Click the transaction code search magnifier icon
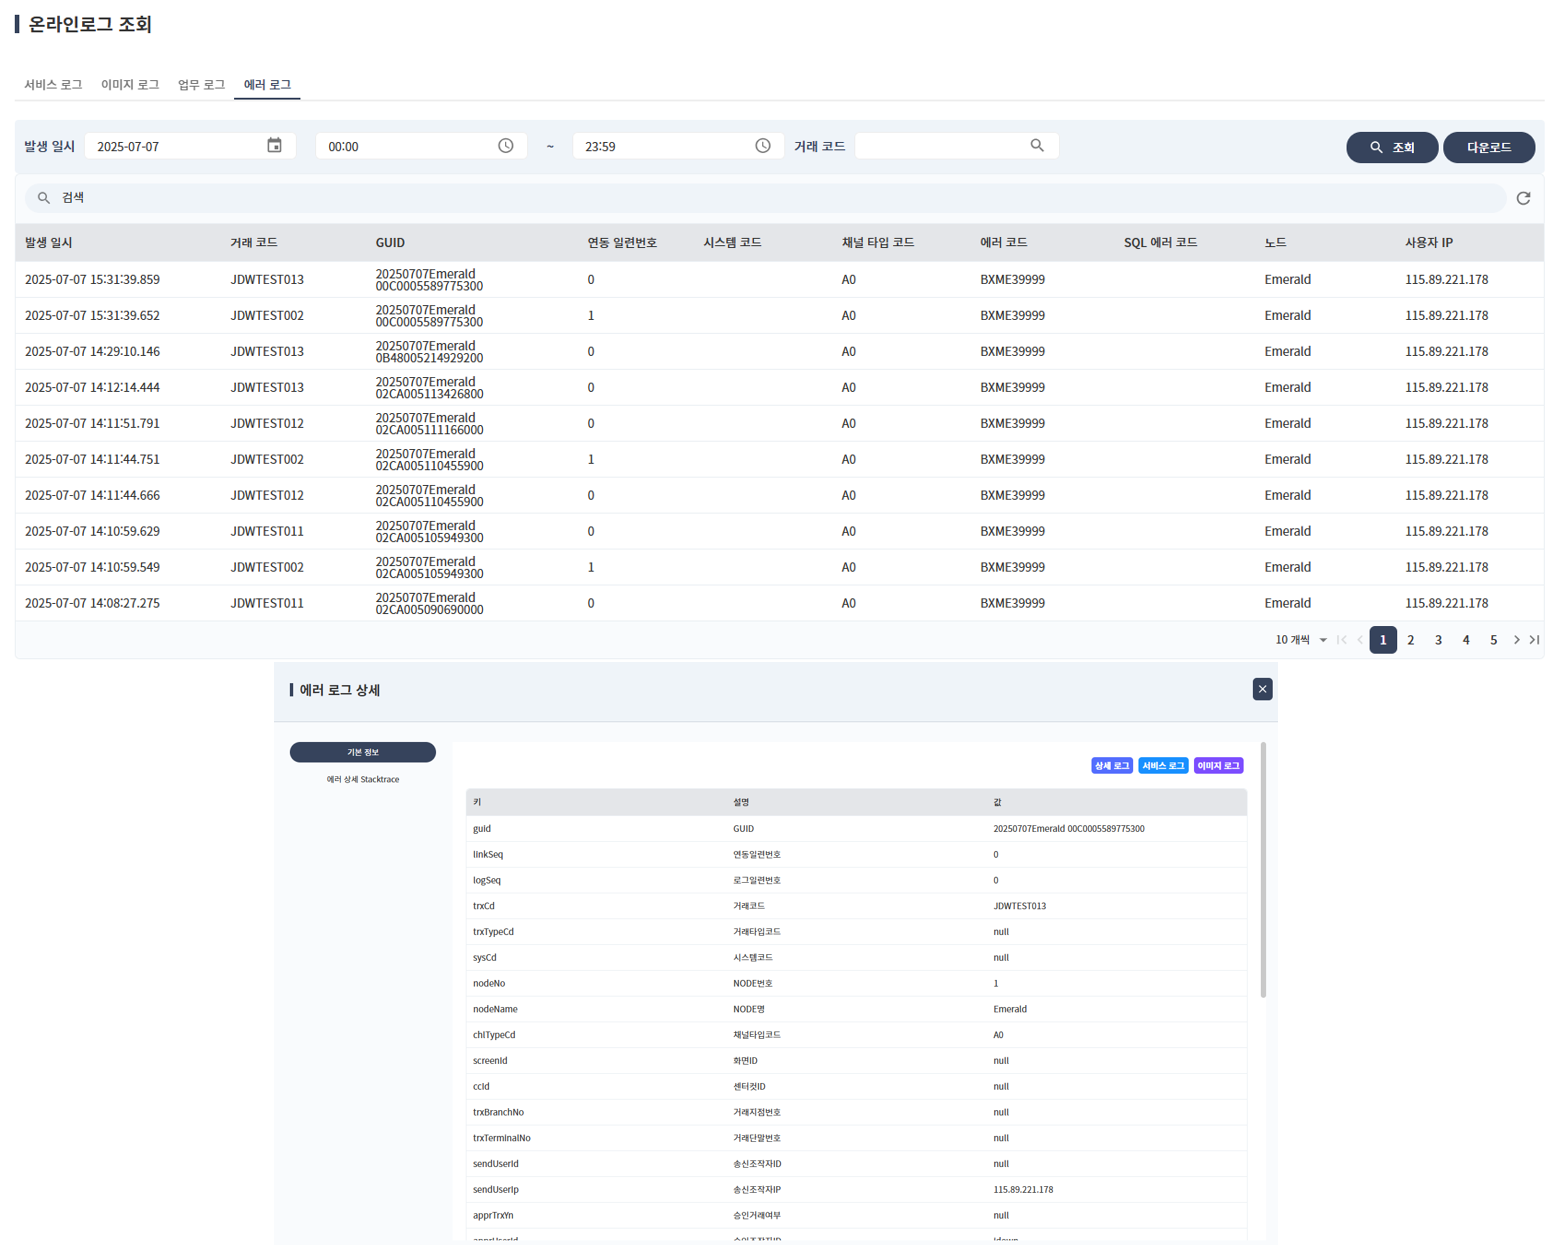Image resolution: width=1553 pixels, height=1245 pixels. pyautogui.click(x=1037, y=146)
